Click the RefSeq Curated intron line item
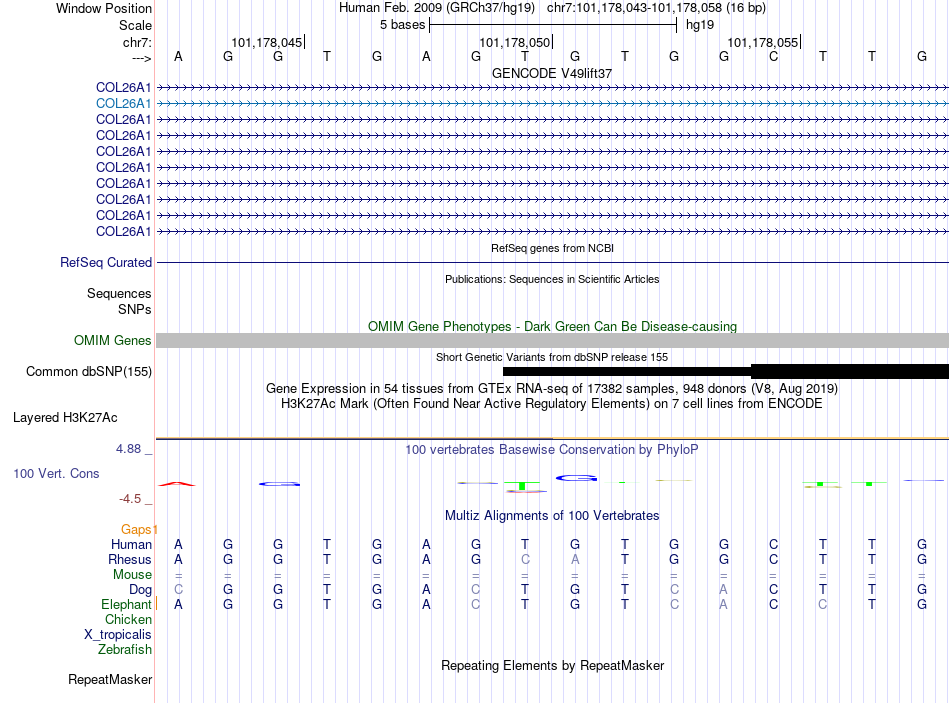 (x=552, y=262)
